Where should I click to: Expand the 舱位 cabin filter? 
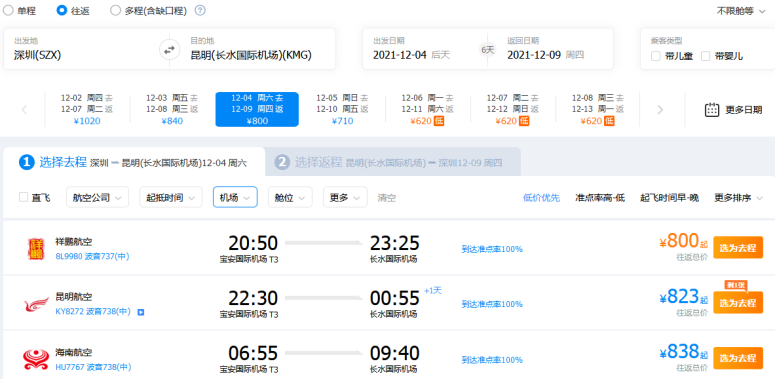[290, 197]
